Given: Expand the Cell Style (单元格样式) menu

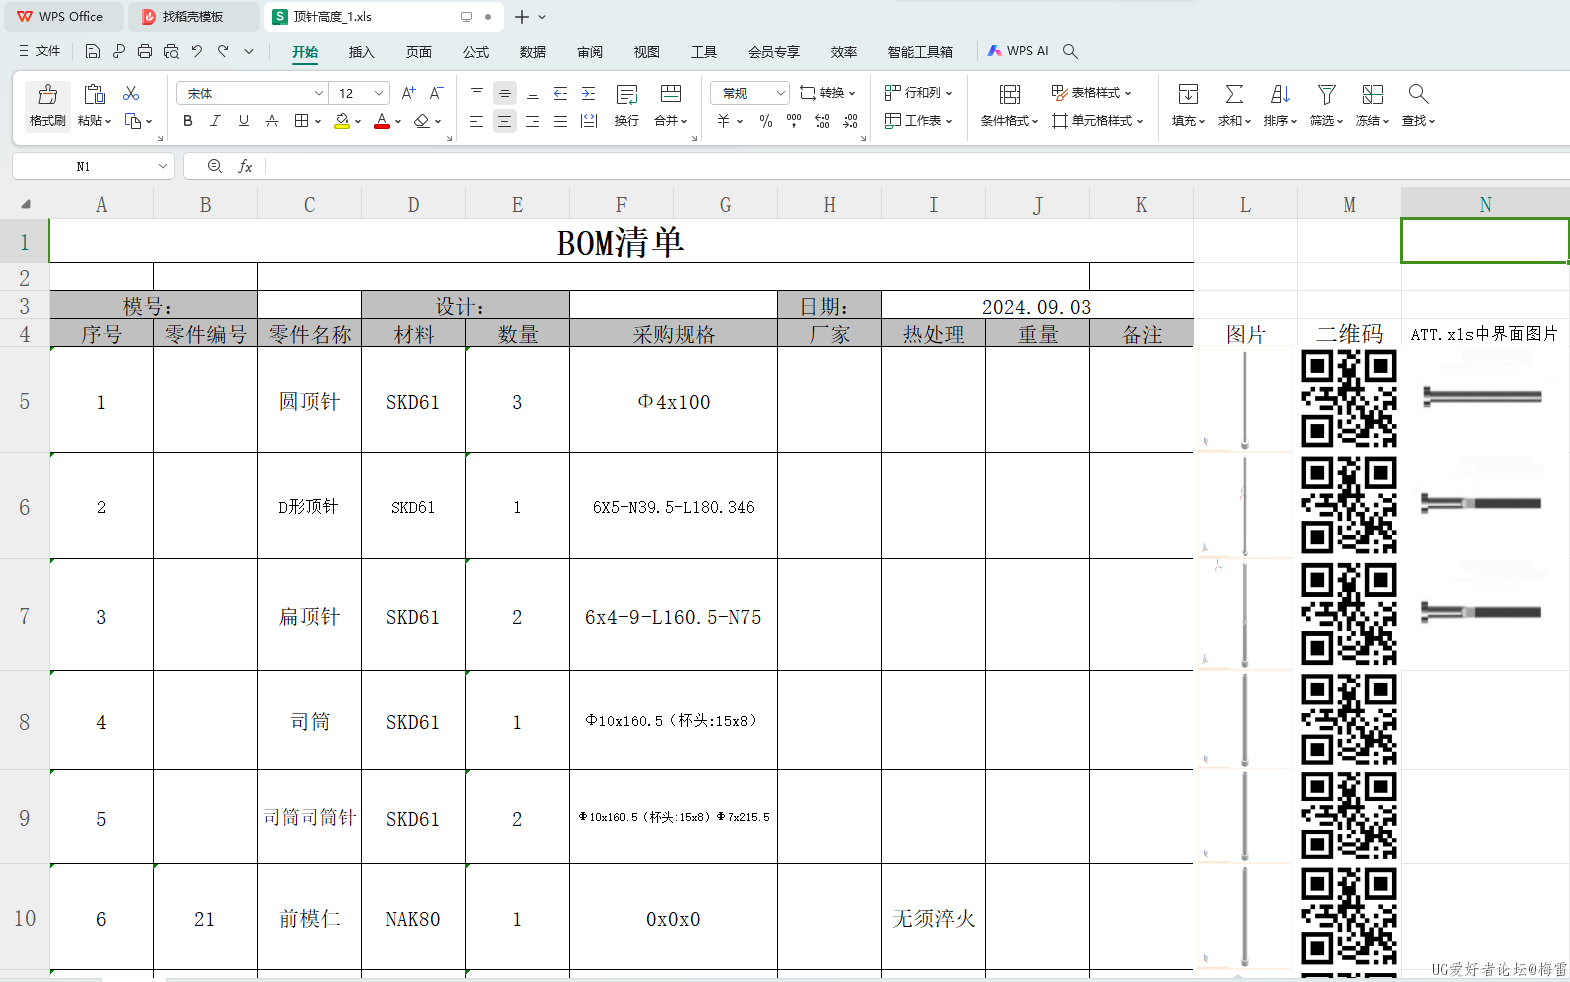Looking at the screenshot, I should [x=1097, y=121].
